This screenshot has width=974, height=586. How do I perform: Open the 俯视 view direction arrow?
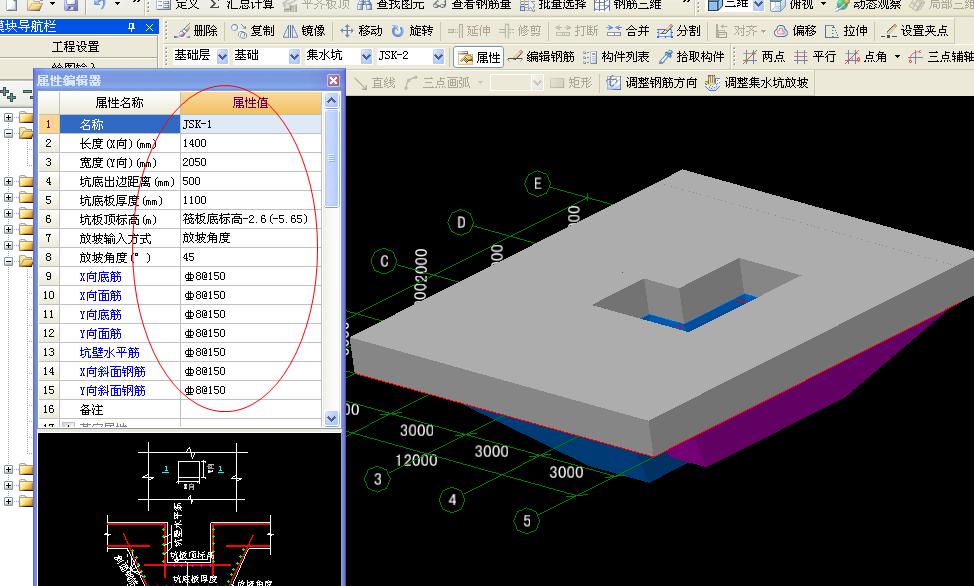[x=824, y=4]
